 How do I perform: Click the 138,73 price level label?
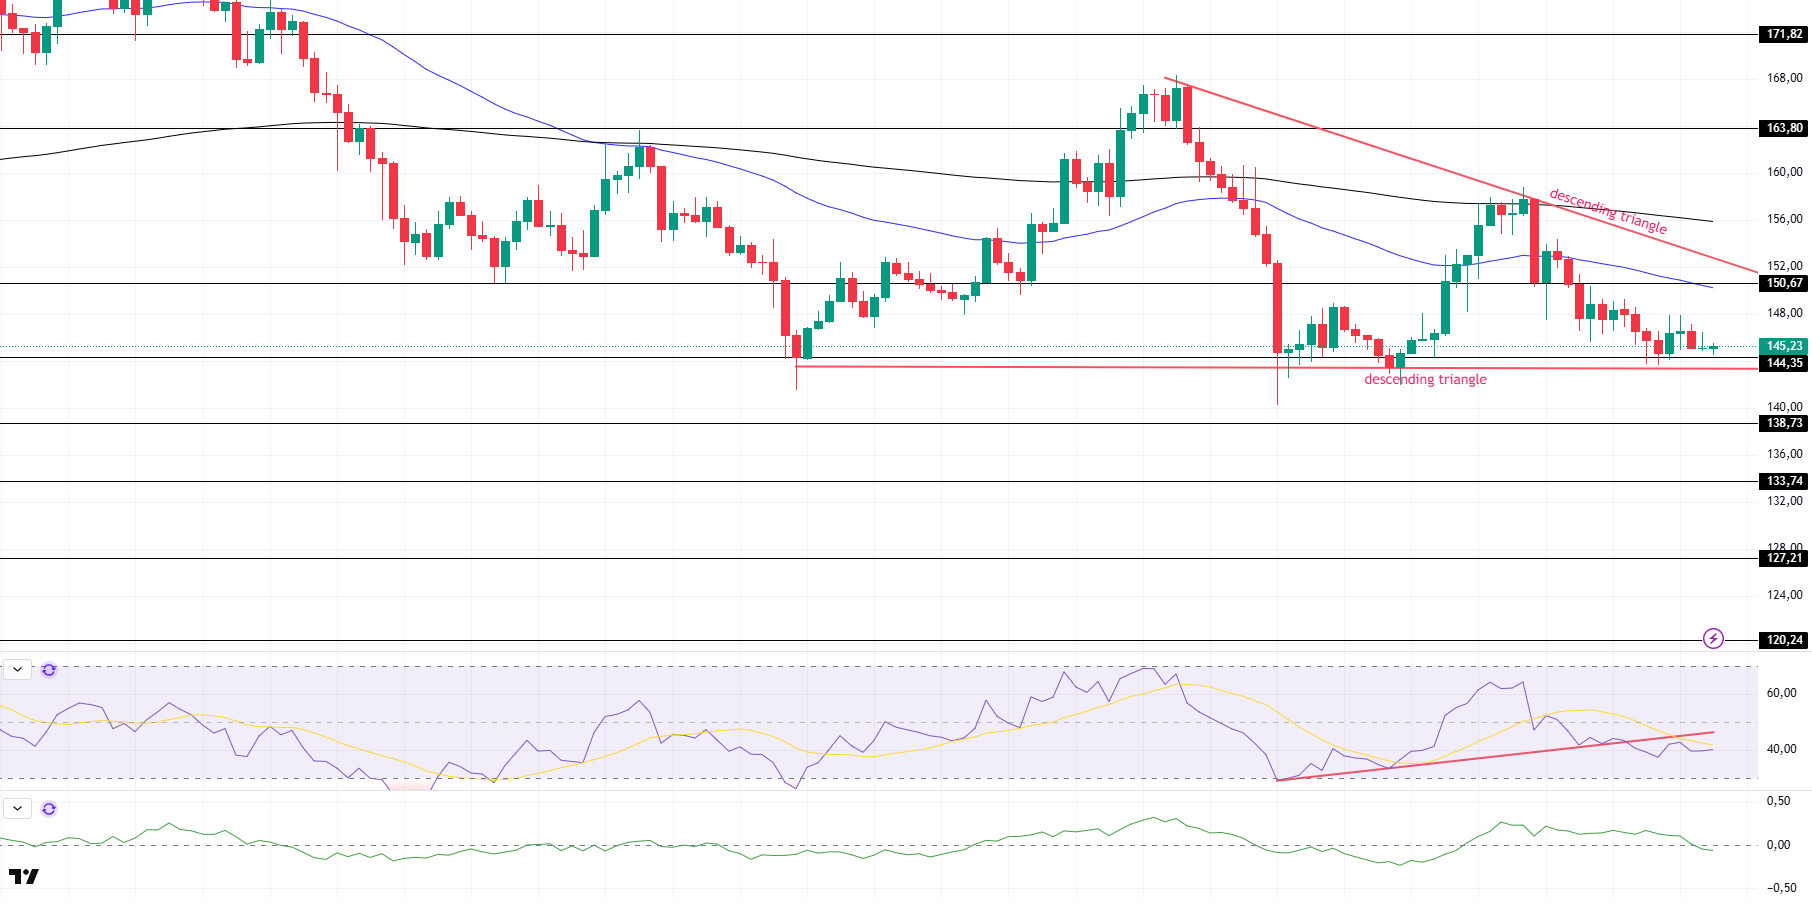[x=1784, y=423]
